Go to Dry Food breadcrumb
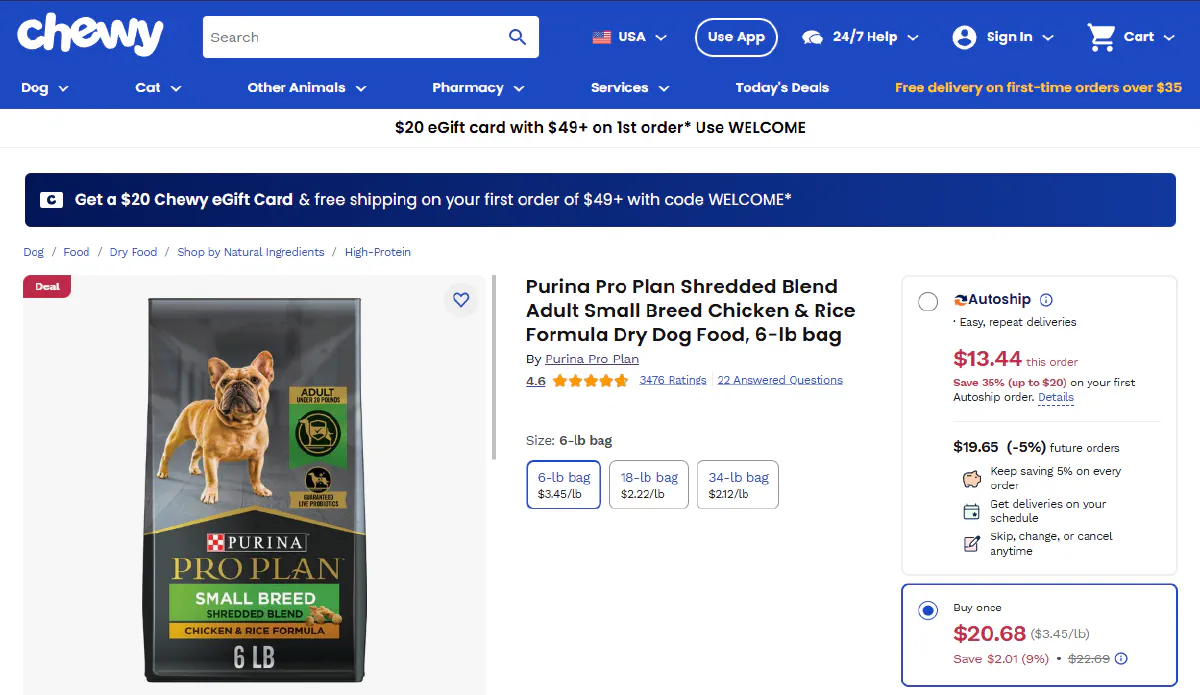 (133, 252)
